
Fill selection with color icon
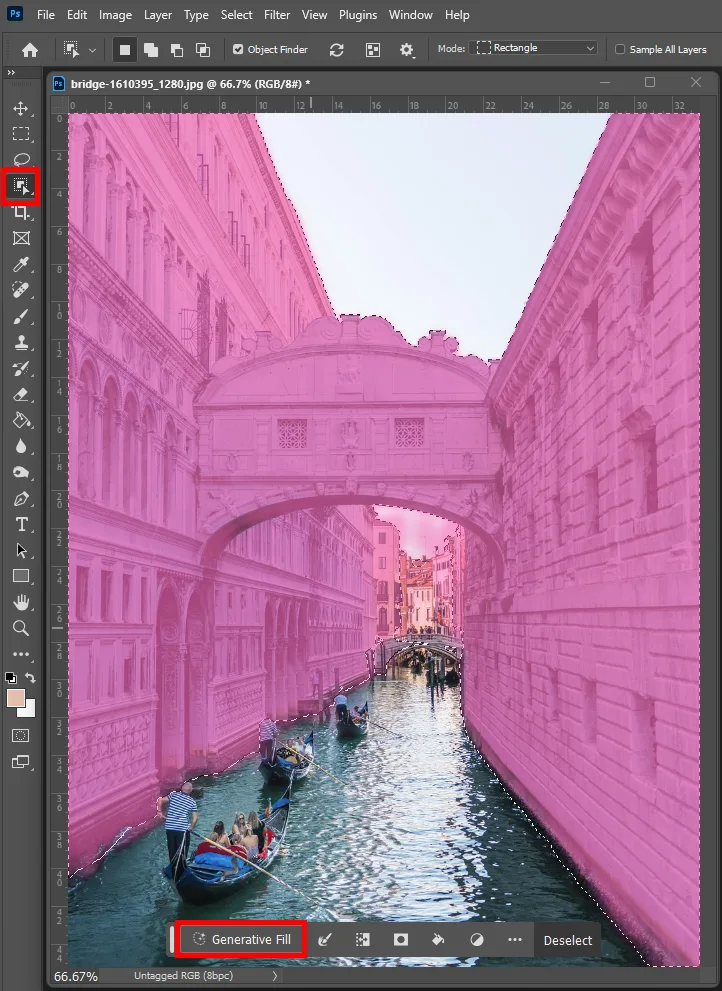coord(438,940)
